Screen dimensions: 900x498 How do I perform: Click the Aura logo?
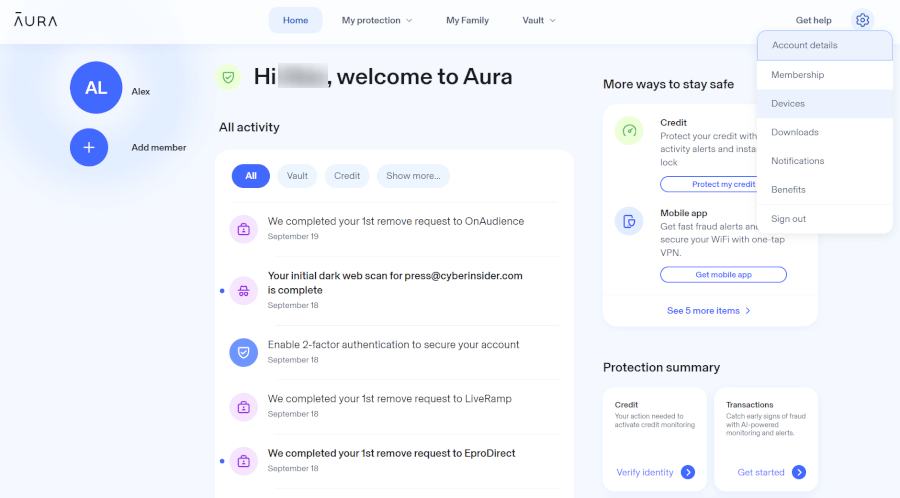pos(35,20)
